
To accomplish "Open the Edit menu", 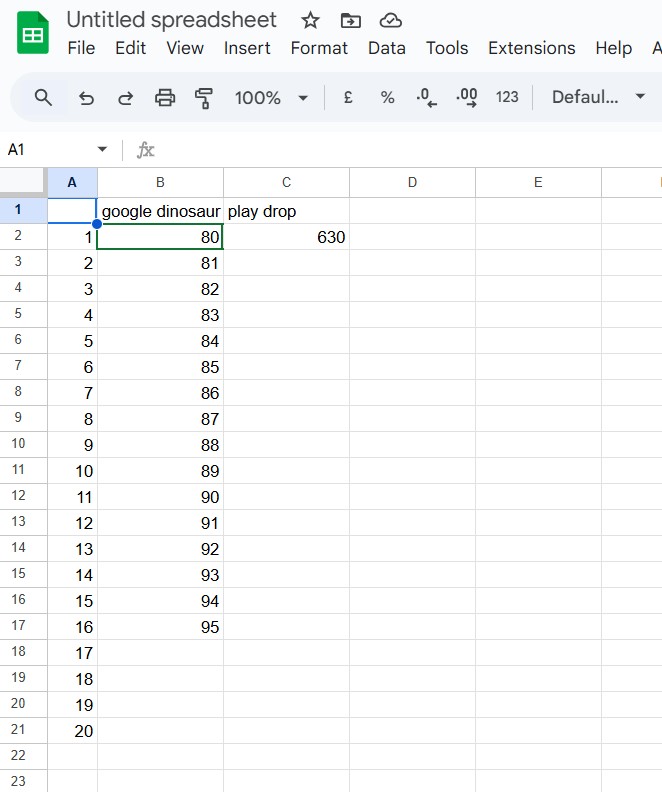I will click(130, 48).
